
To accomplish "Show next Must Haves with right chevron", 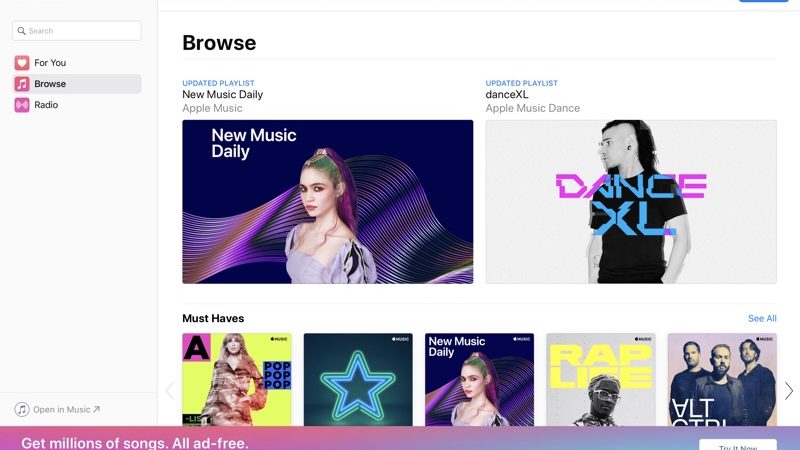I will [x=789, y=391].
